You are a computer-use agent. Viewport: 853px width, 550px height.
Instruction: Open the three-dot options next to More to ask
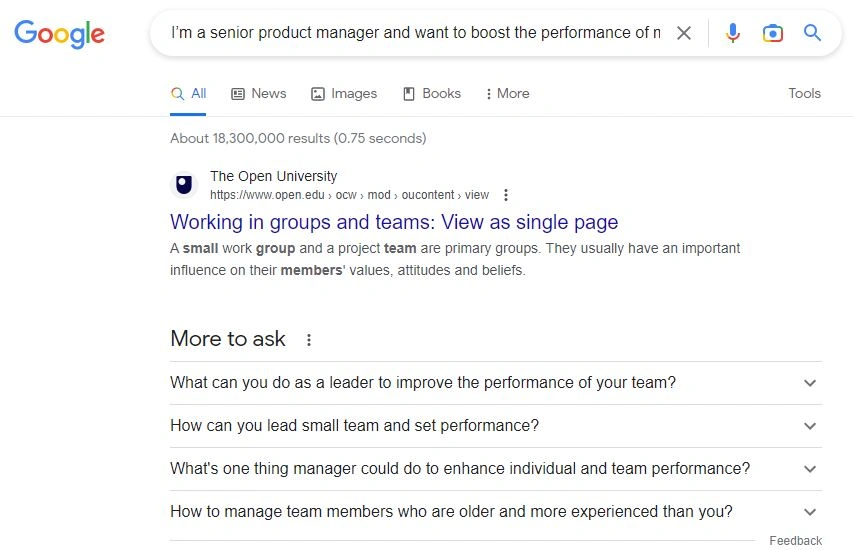308,340
